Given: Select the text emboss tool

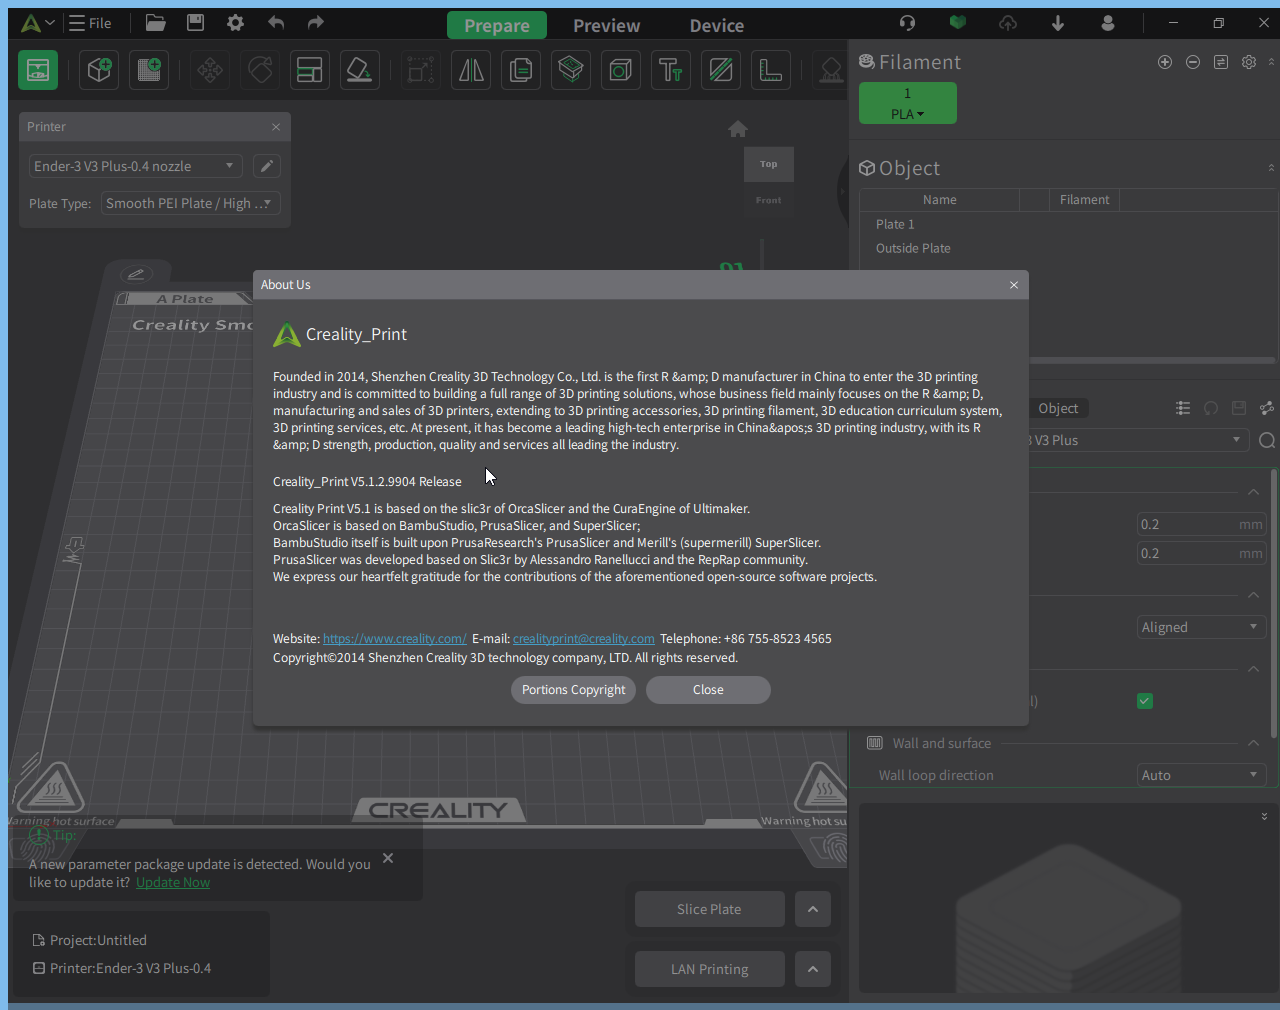Looking at the screenshot, I should point(671,70).
